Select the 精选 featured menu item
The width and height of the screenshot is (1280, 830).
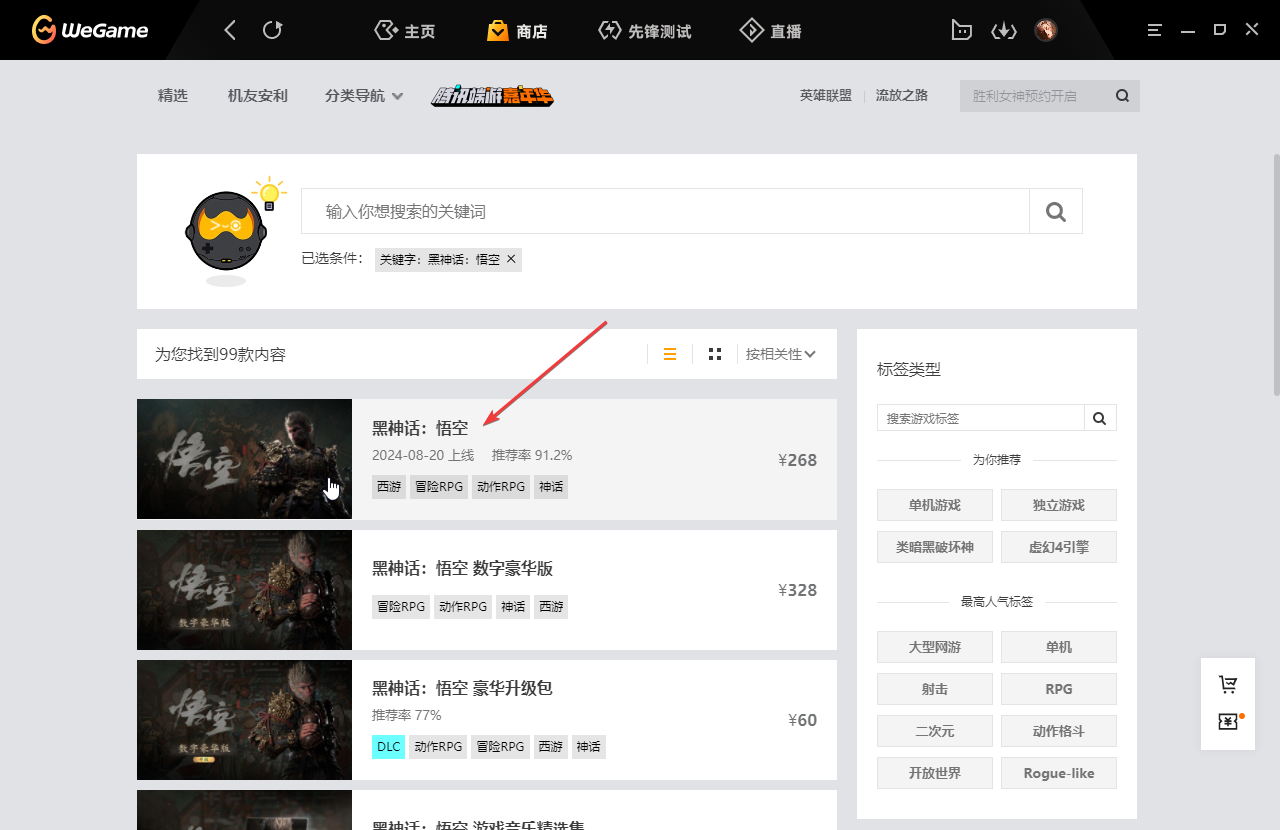173,96
